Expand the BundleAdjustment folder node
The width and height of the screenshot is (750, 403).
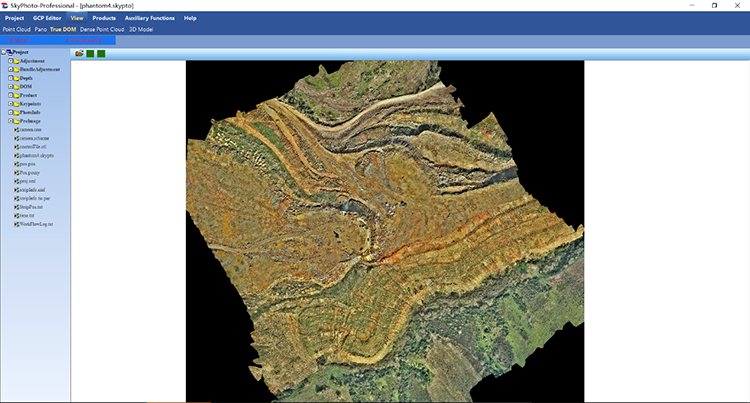[10, 70]
